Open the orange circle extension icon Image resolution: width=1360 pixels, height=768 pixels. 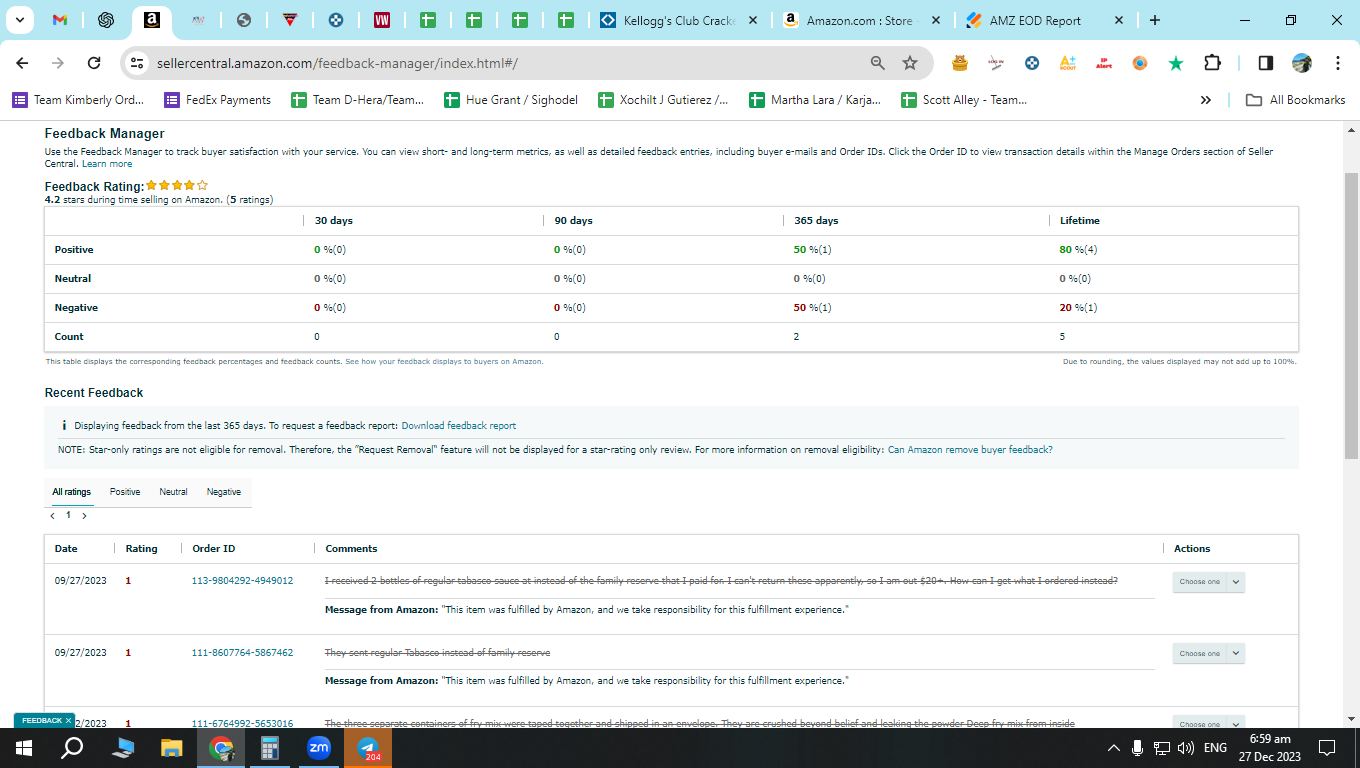point(1140,63)
